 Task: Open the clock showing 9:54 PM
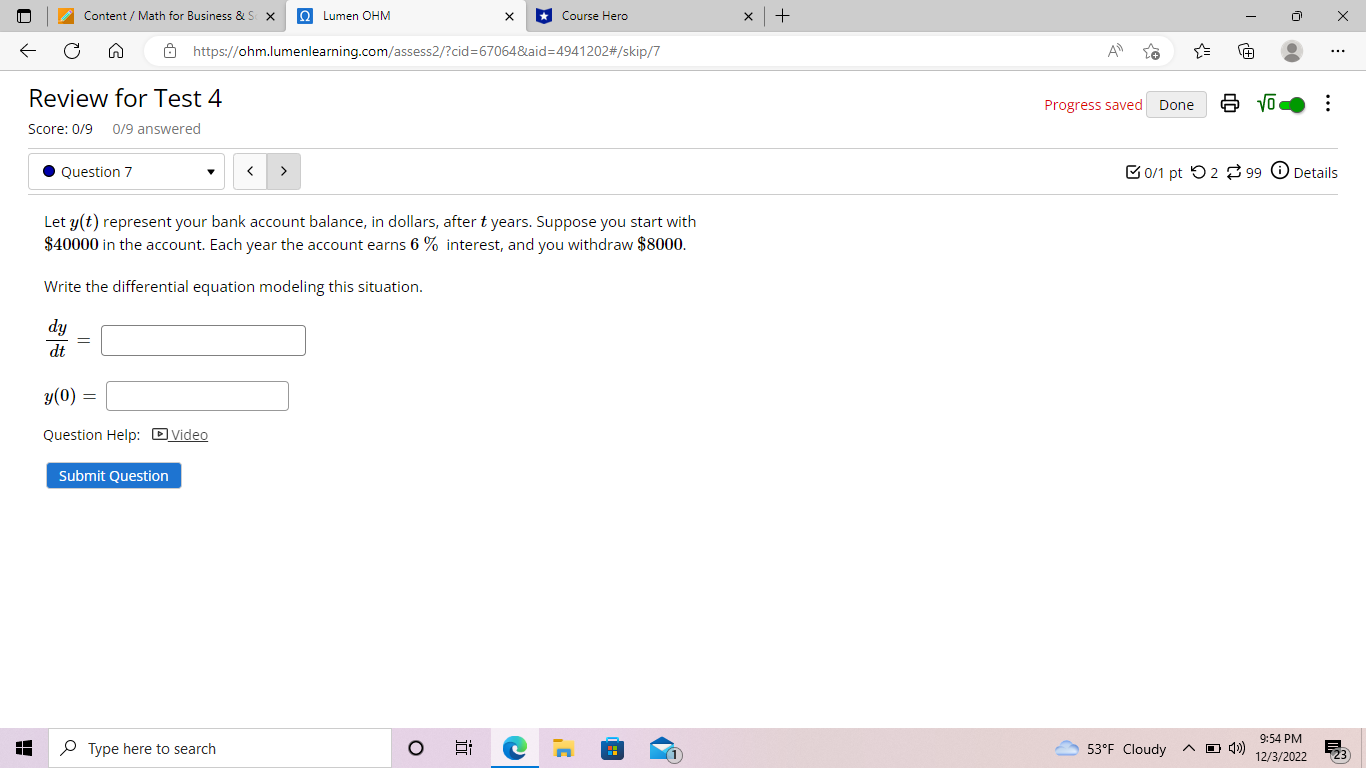1281,747
